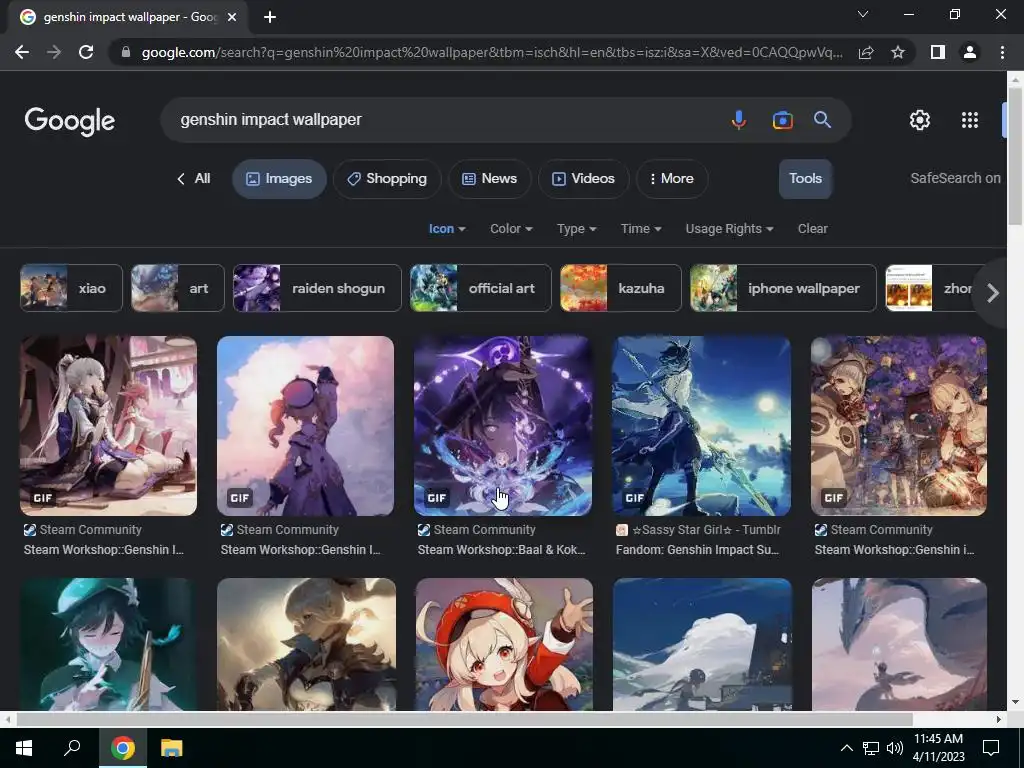Open the Windows notification center
This screenshot has height=768, width=1024.
point(991,748)
